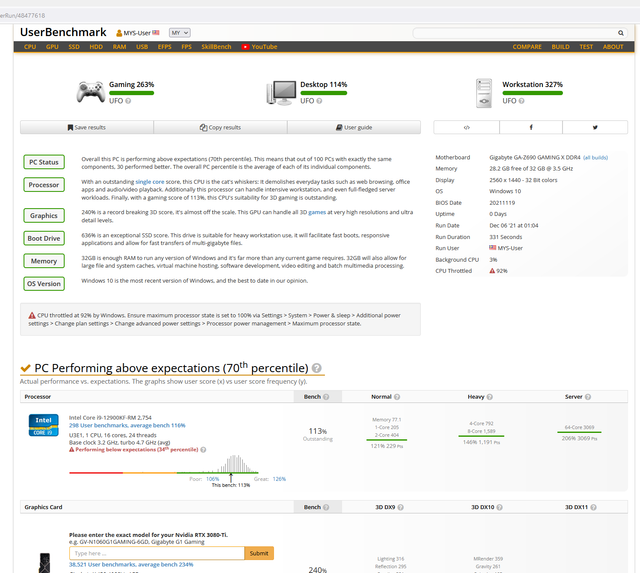
Task: Click the desktop monitor icon
Action: pyautogui.click(x=281, y=93)
